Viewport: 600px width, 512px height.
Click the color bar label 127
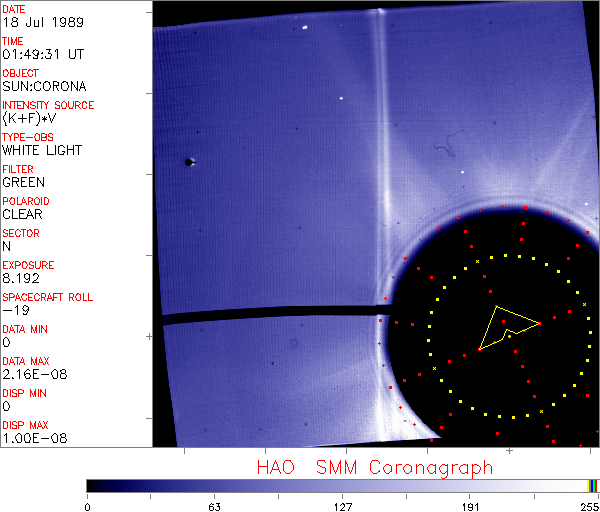click(x=342, y=507)
